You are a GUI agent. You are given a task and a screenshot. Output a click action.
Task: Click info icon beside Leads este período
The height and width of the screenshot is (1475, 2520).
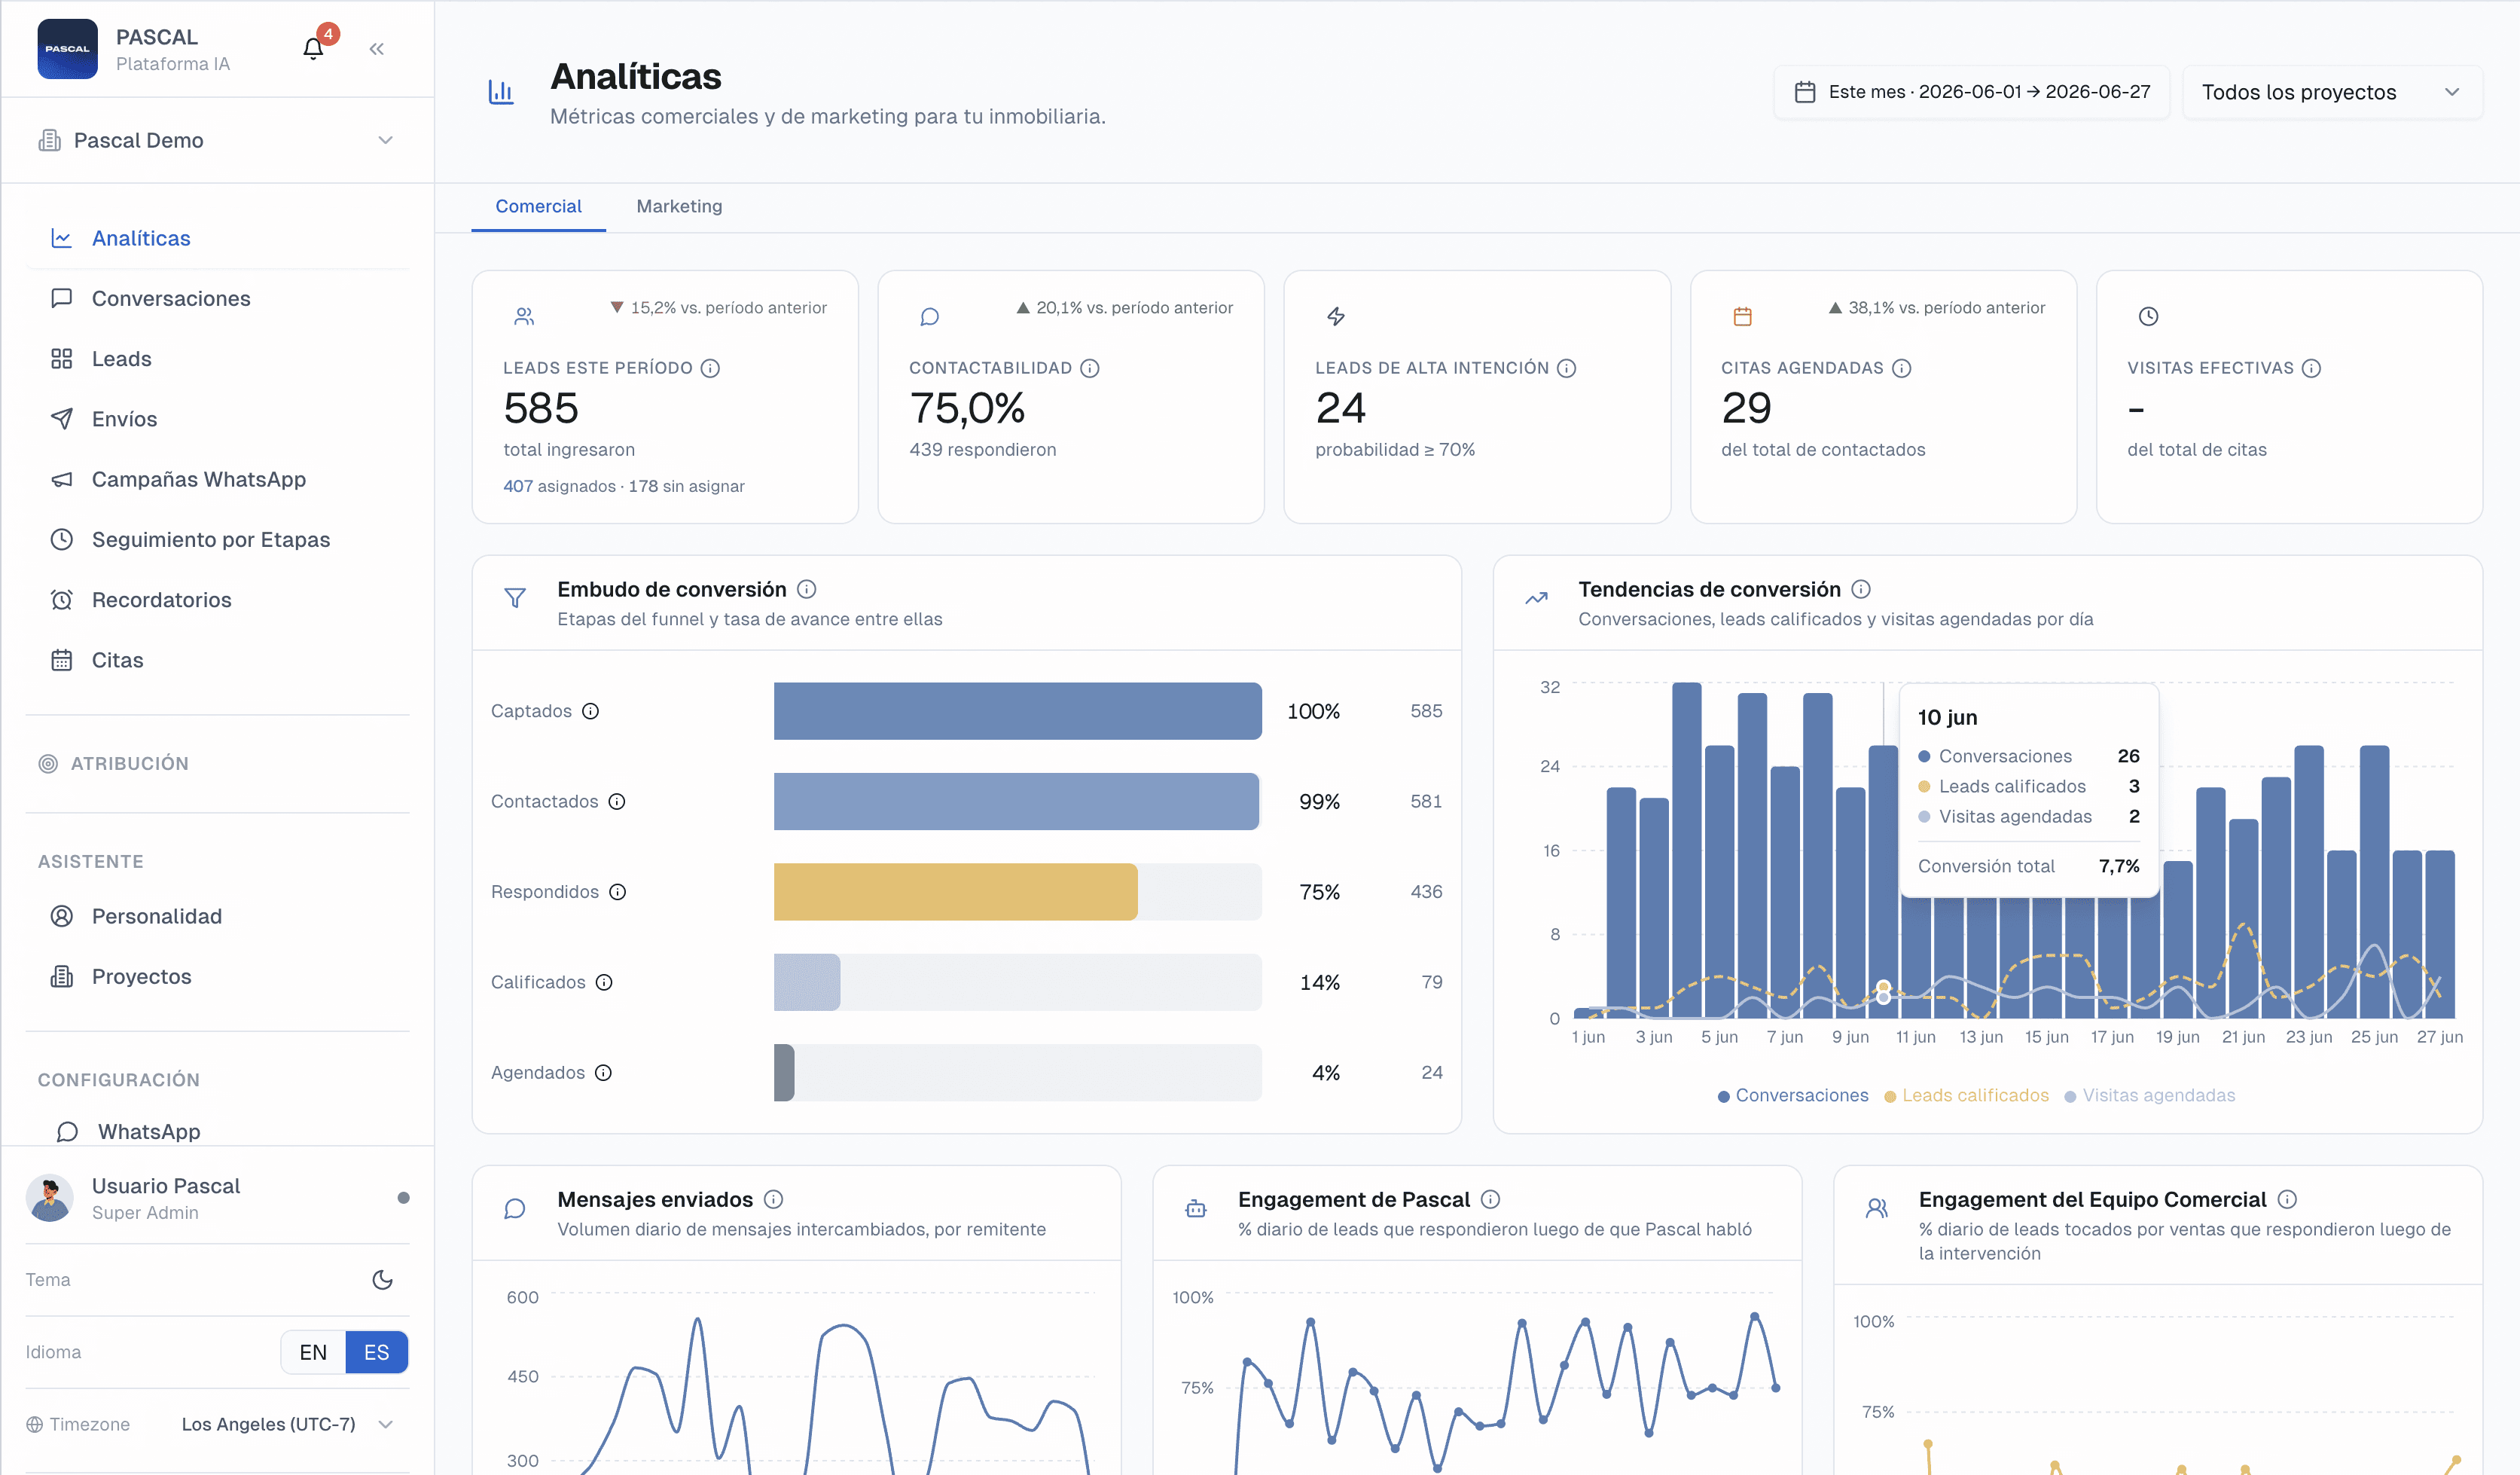pyautogui.click(x=710, y=368)
